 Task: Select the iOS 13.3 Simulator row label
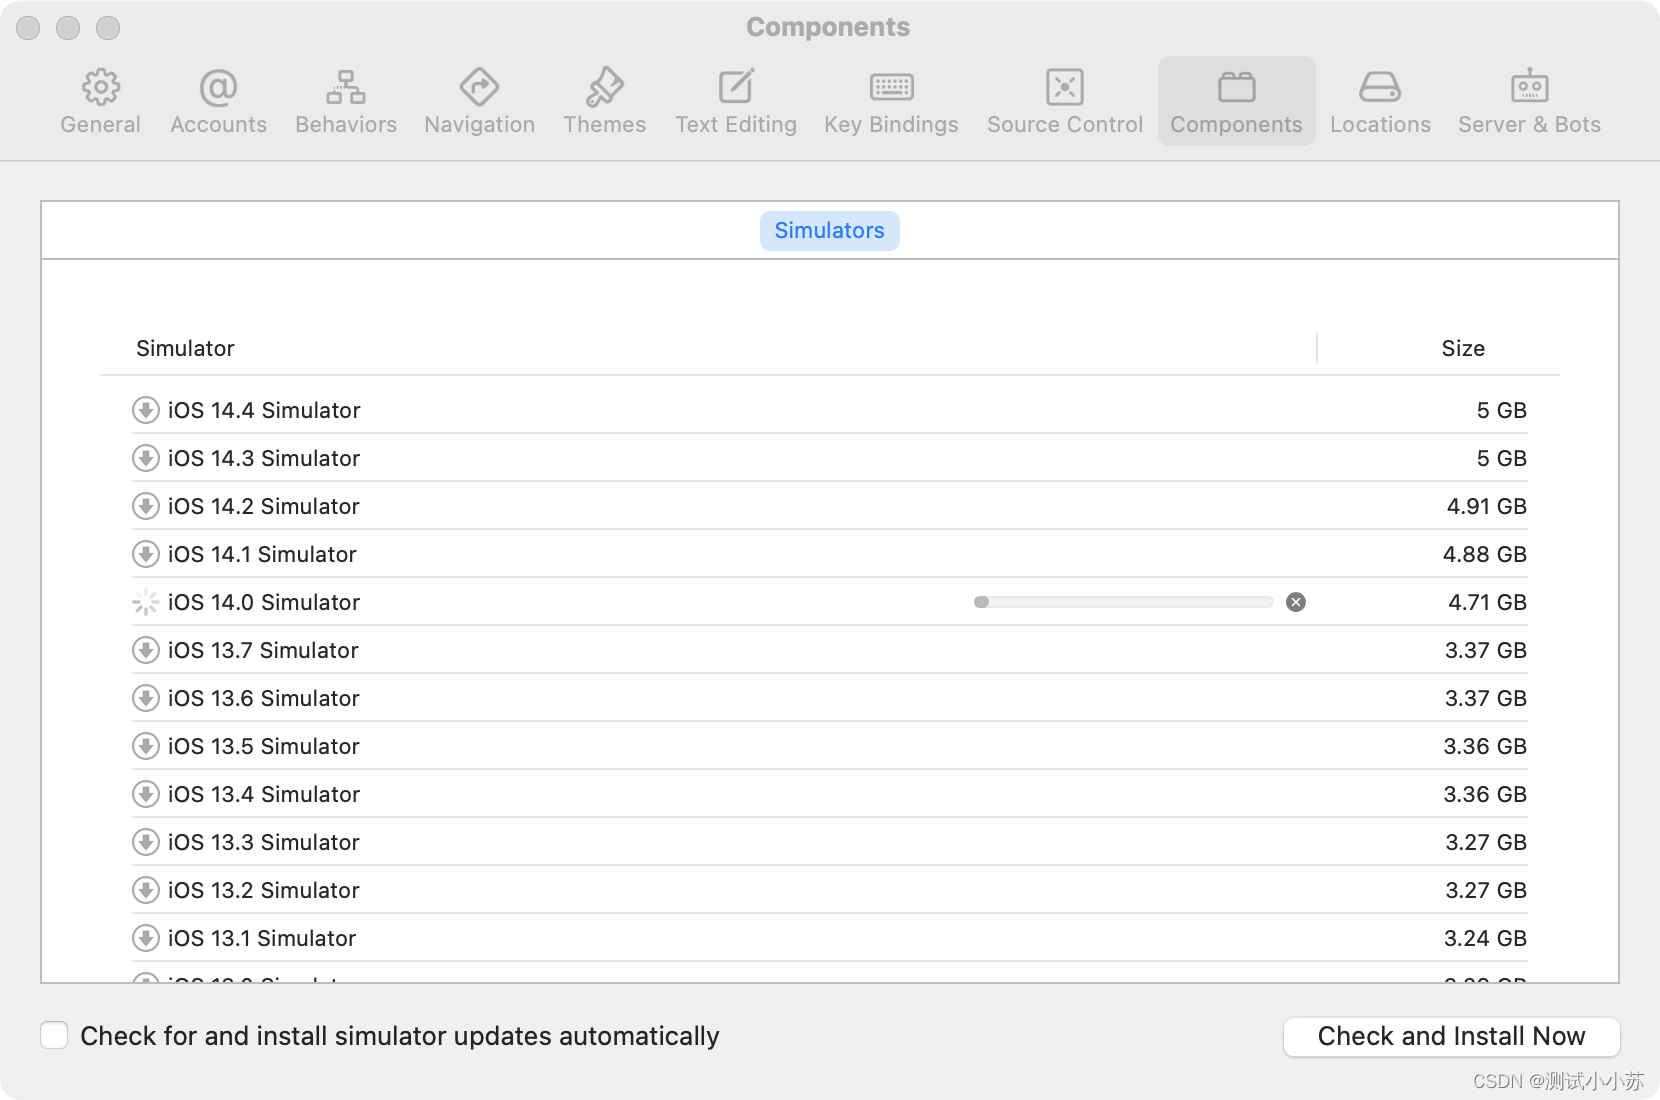pyautogui.click(x=264, y=842)
